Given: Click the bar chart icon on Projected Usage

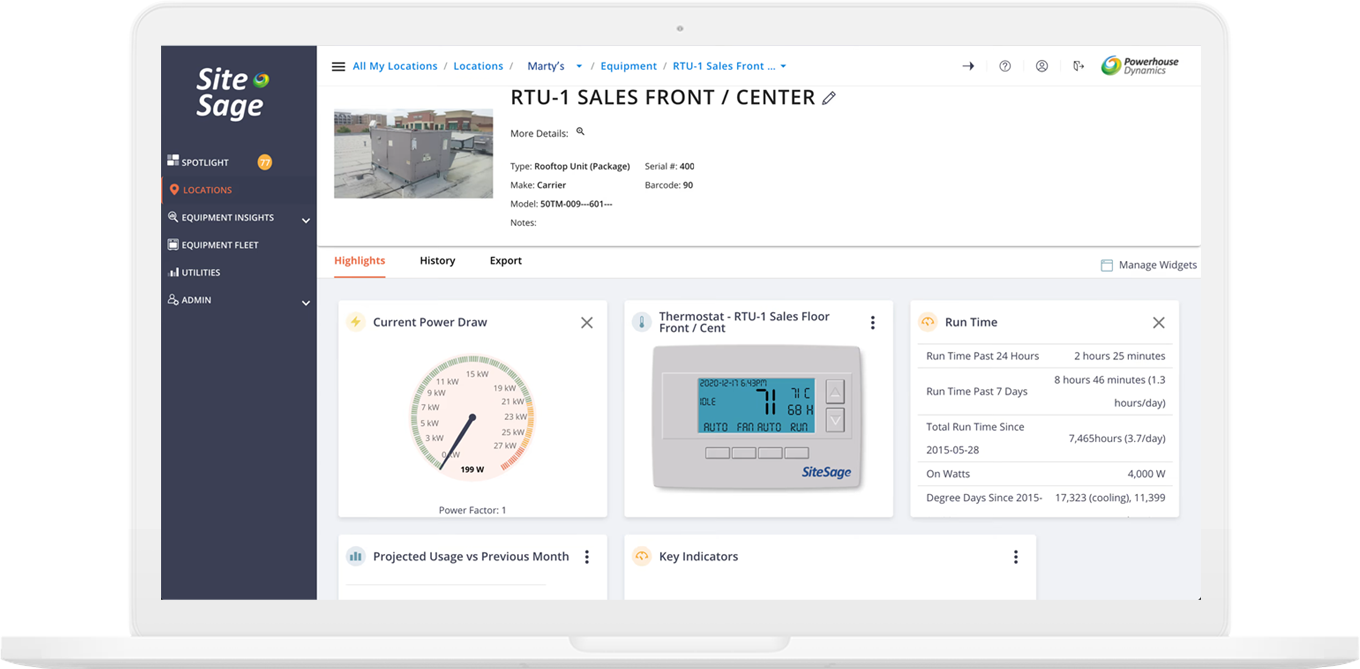Looking at the screenshot, I should pos(355,556).
